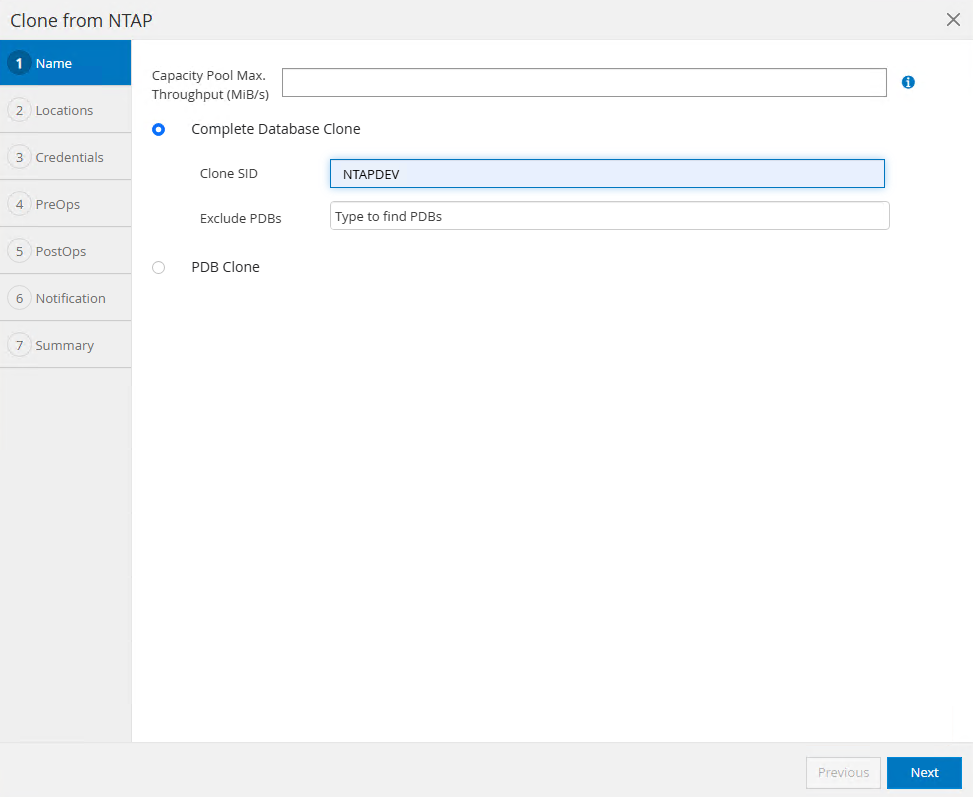Go to the Summary step
Image resolution: width=973 pixels, height=797 pixels.
[x=65, y=345]
